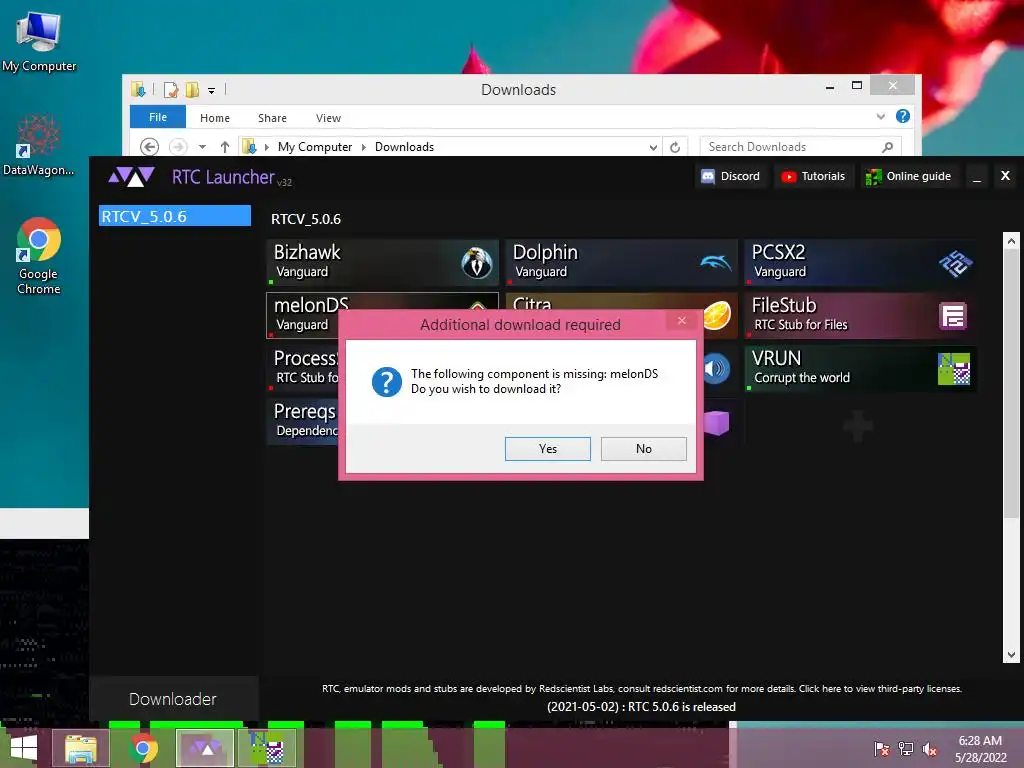This screenshot has height=768, width=1024.
Task: Open File tab in Downloads window
Action: coord(157,117)
